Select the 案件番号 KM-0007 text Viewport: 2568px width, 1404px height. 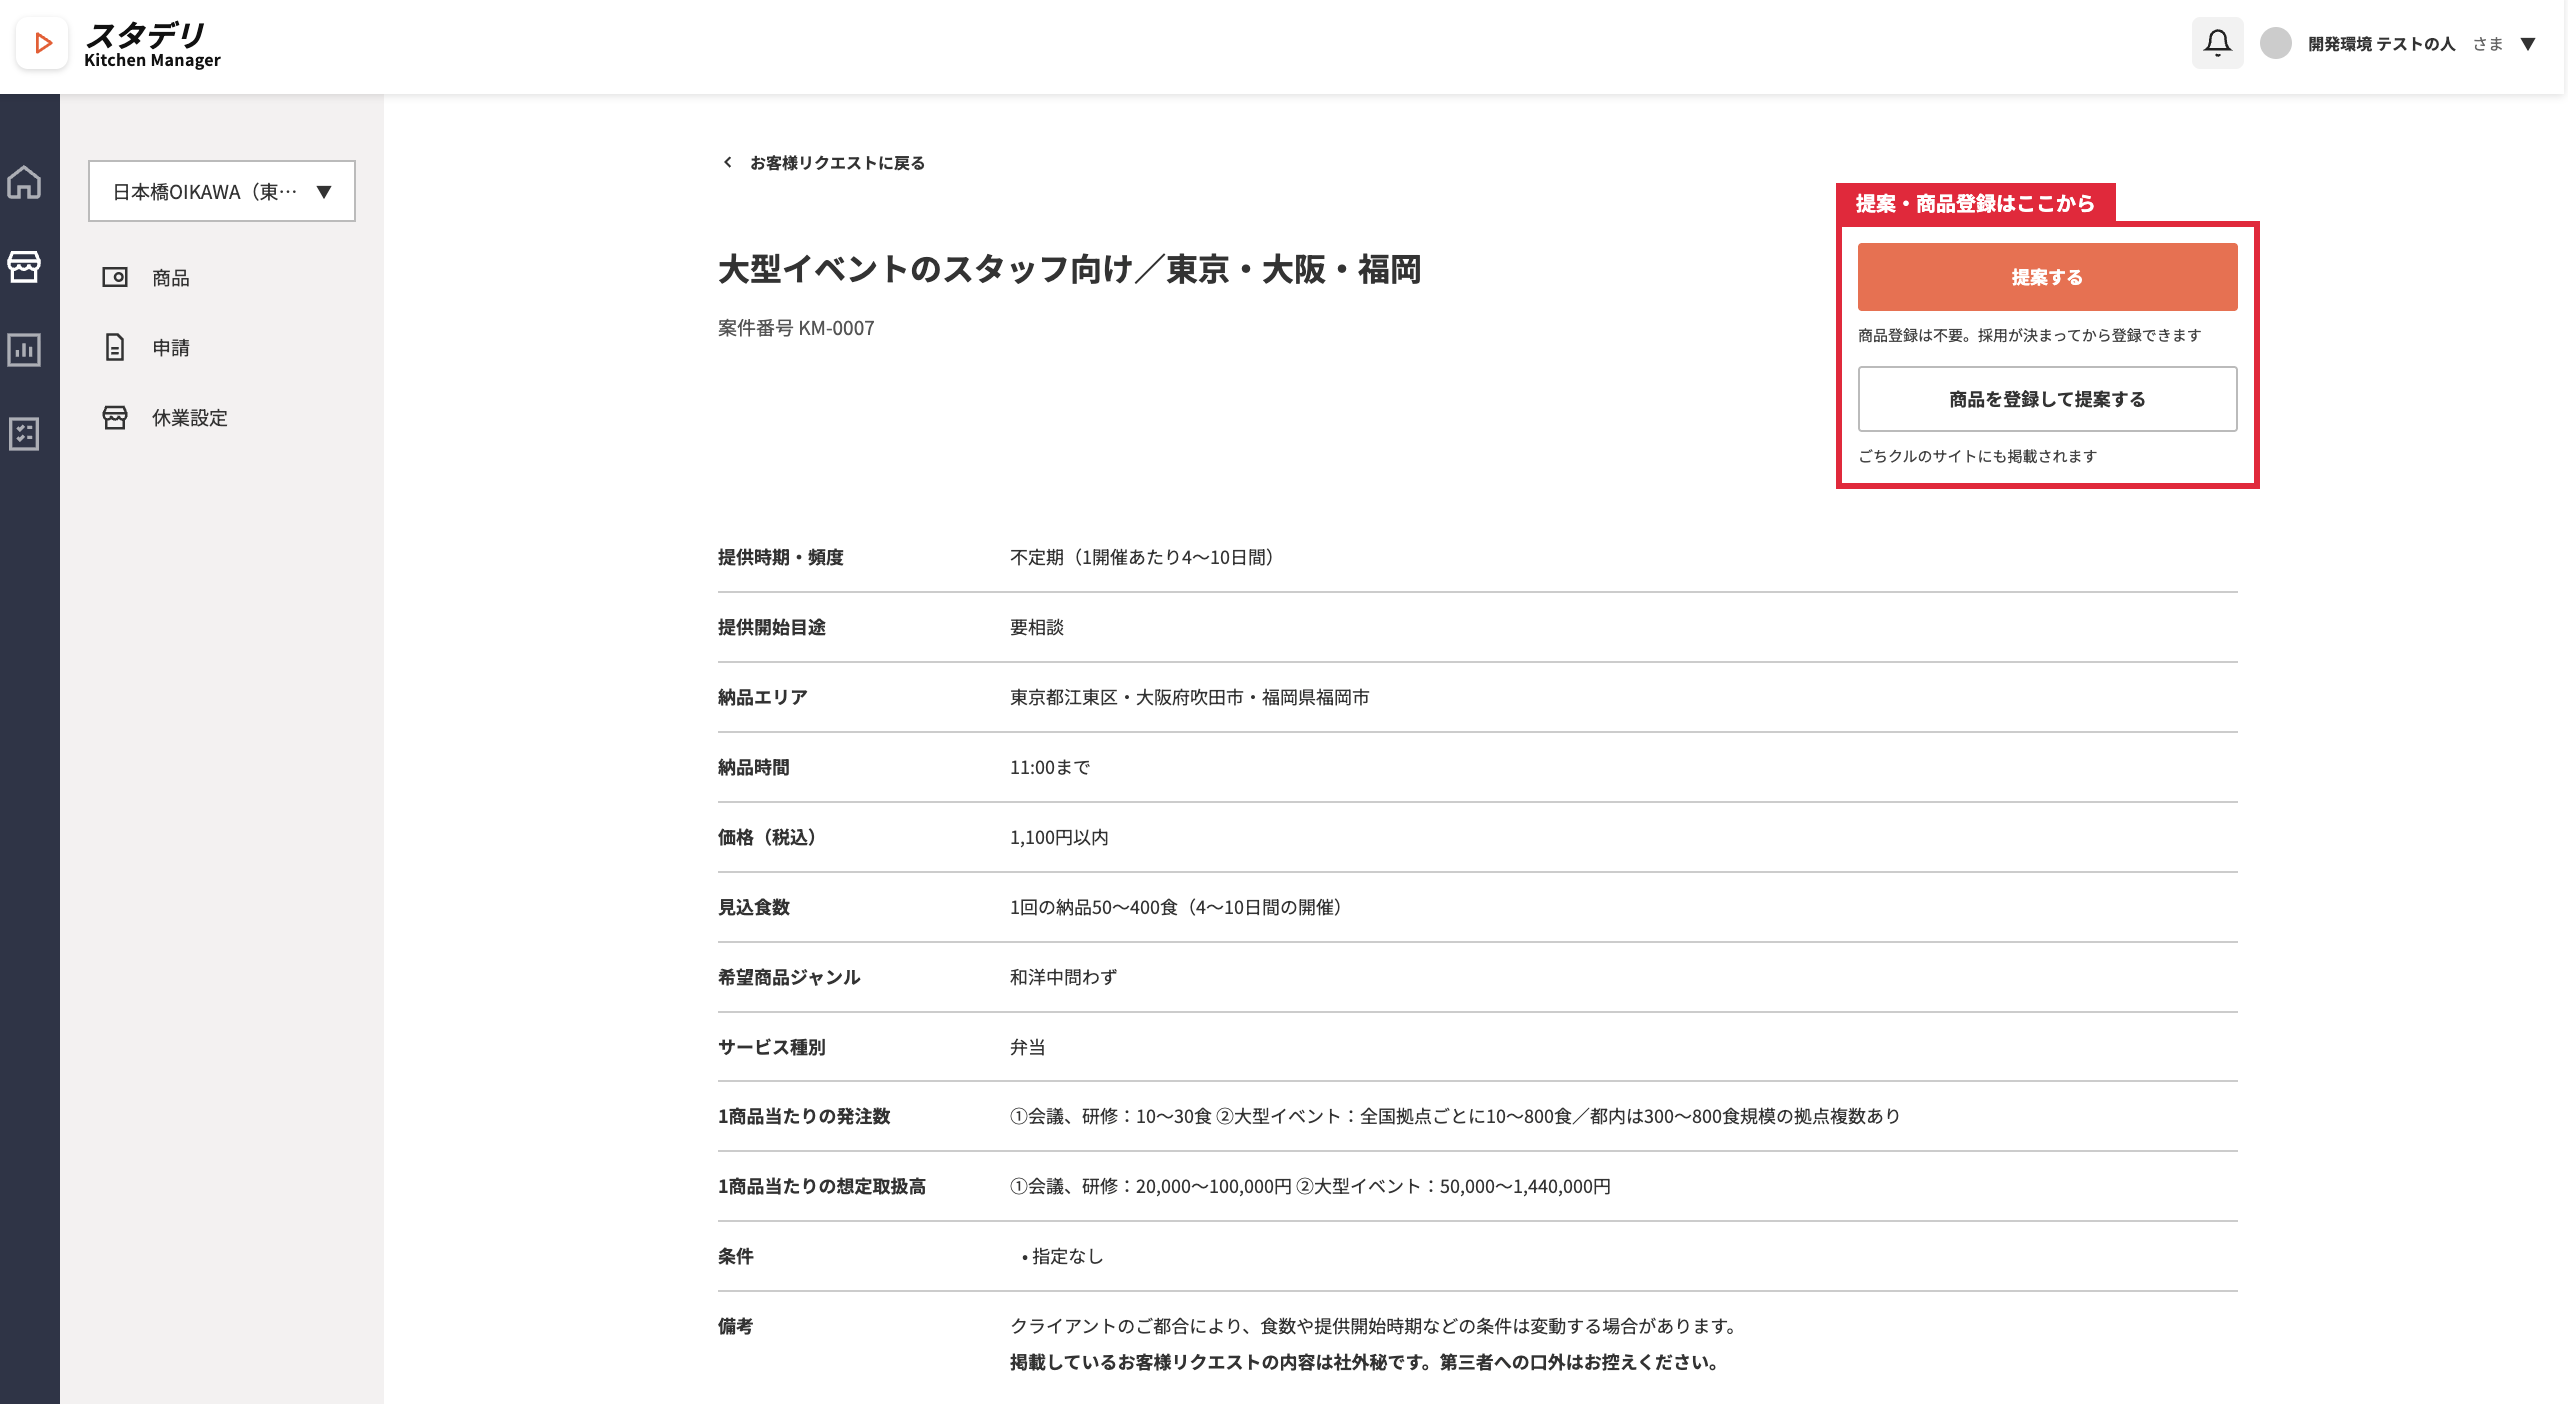pyautogui.click(x=796, y=328)
